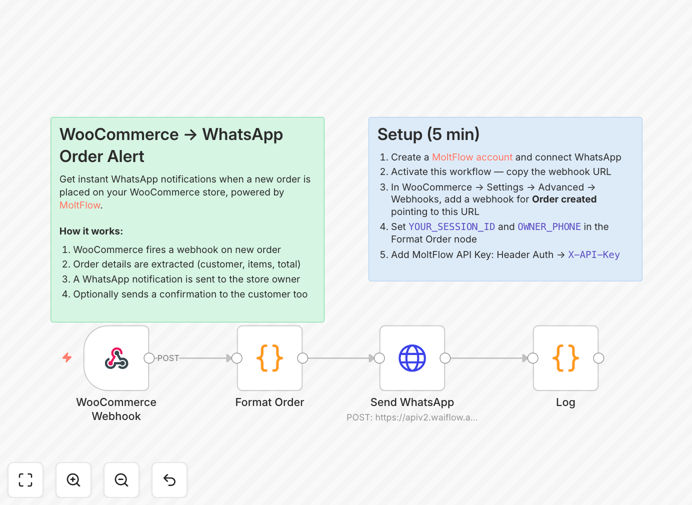Click the fit-to-view canvas button
Viewport: 692px width, 505px height.
coord(26,479)
